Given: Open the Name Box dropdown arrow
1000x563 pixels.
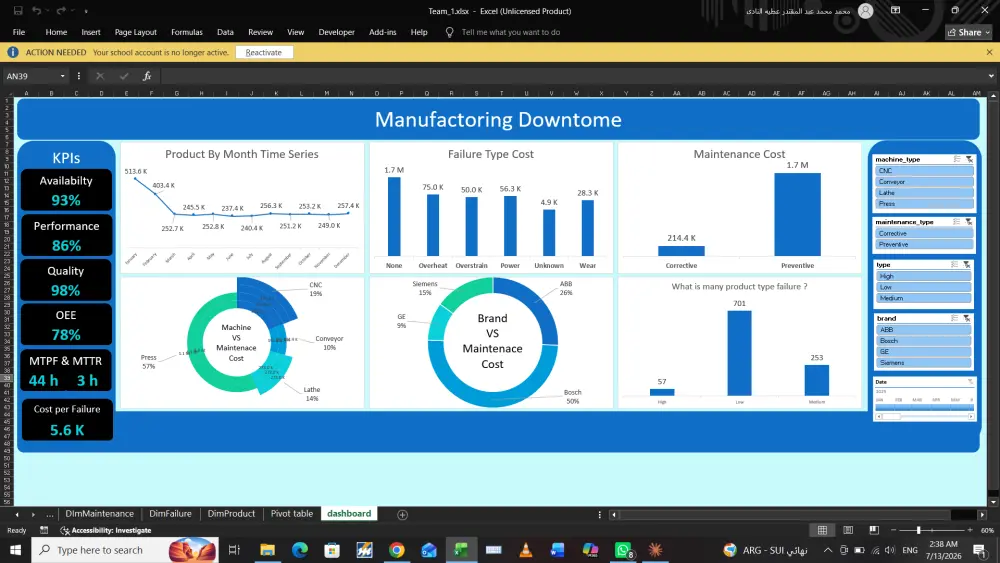Looking at the screenshot, I should click(62, 76).
